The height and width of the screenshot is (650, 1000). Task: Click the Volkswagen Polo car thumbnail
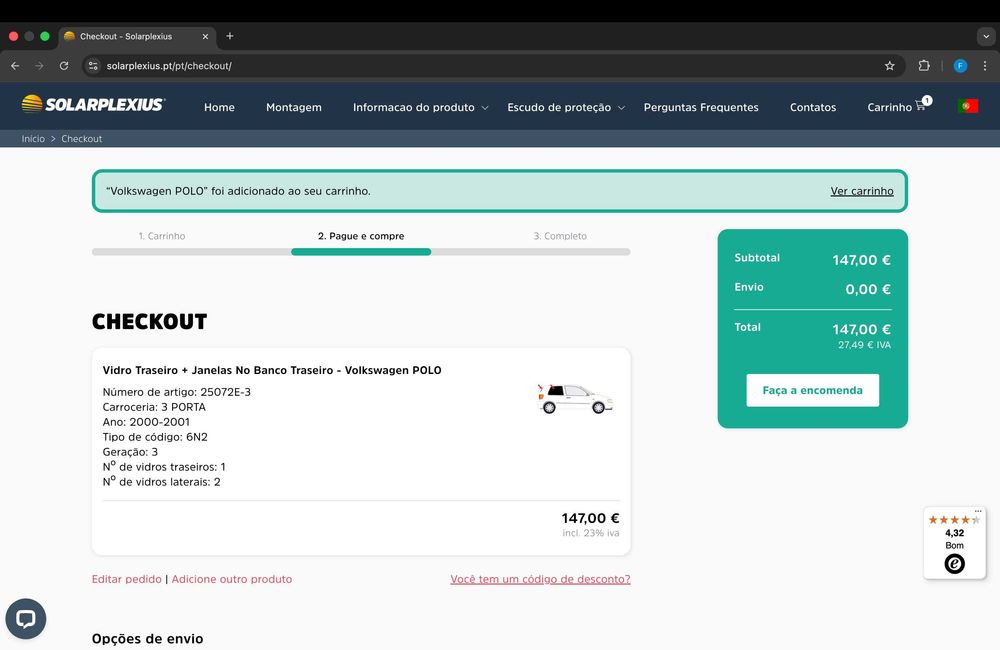(x=575, y=399)
